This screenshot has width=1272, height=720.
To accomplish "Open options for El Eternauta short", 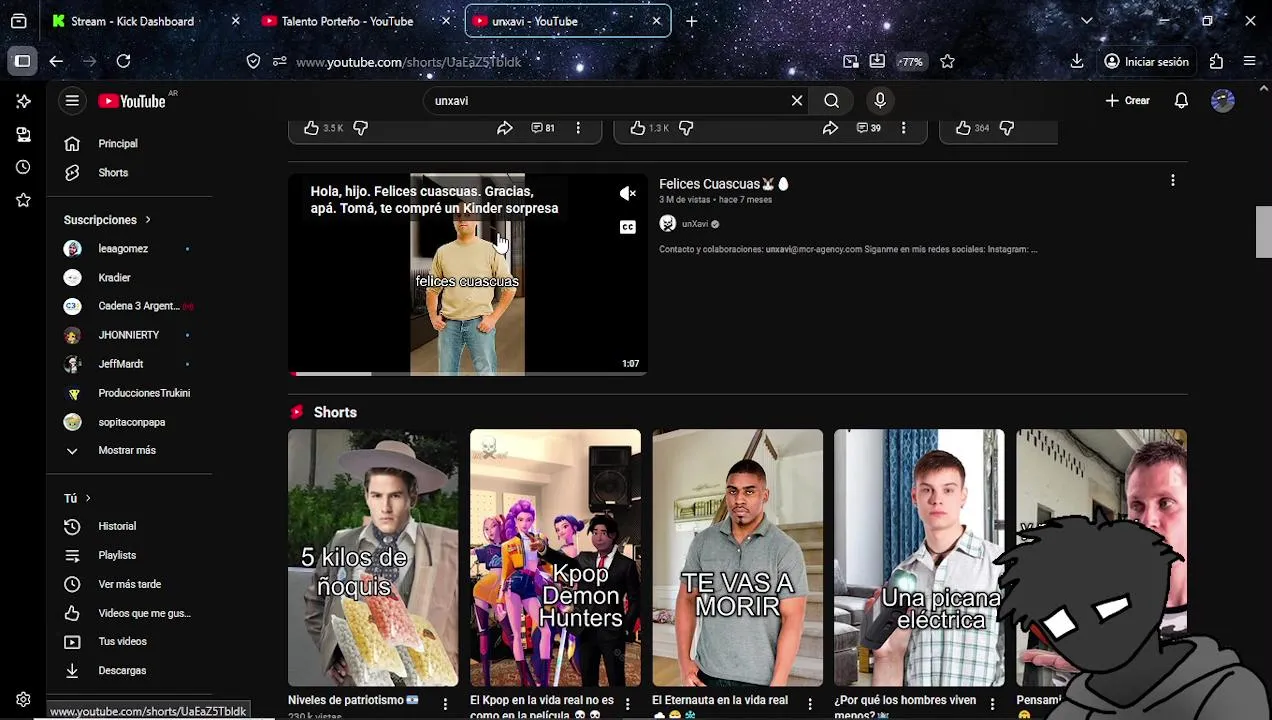I will click(810, 704).
